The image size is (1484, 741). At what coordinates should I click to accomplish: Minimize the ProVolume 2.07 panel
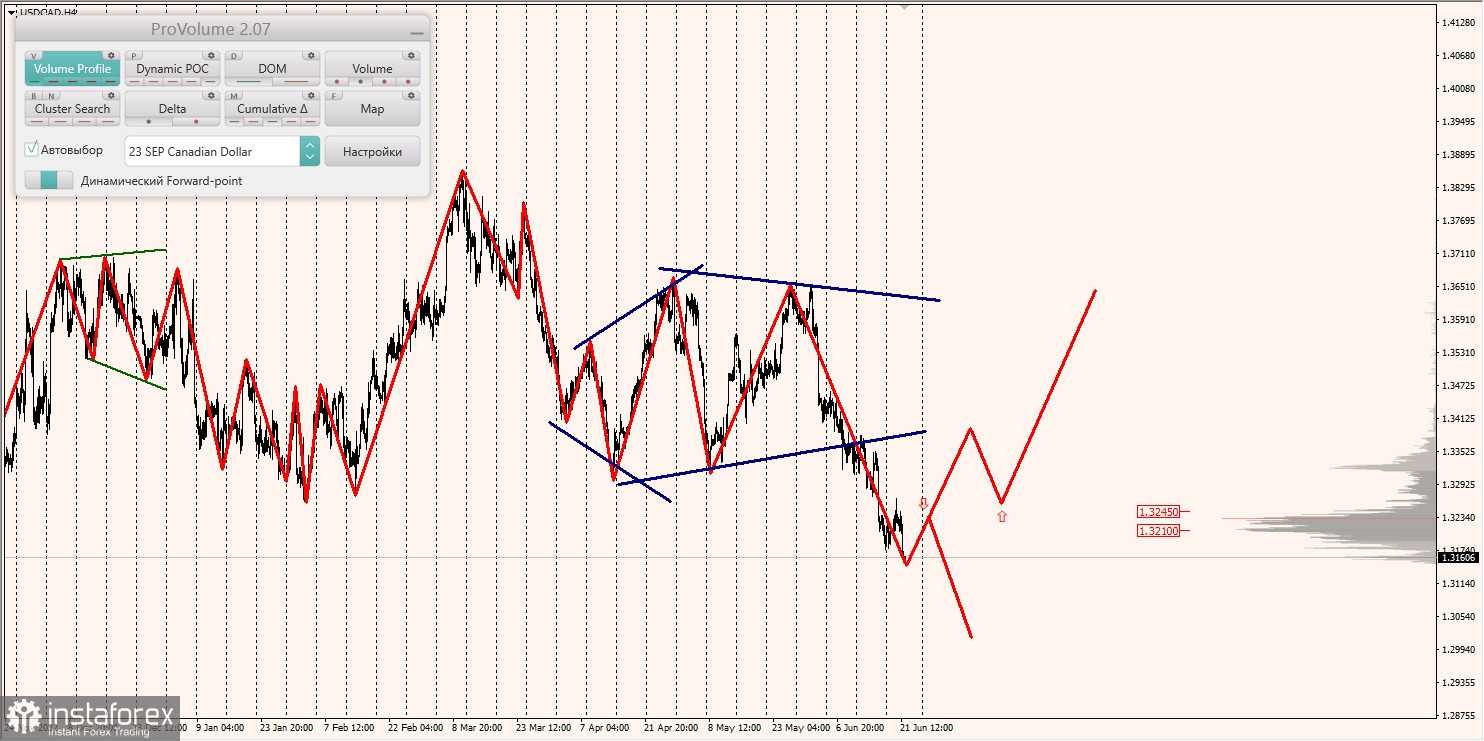[x=417, y=33]
